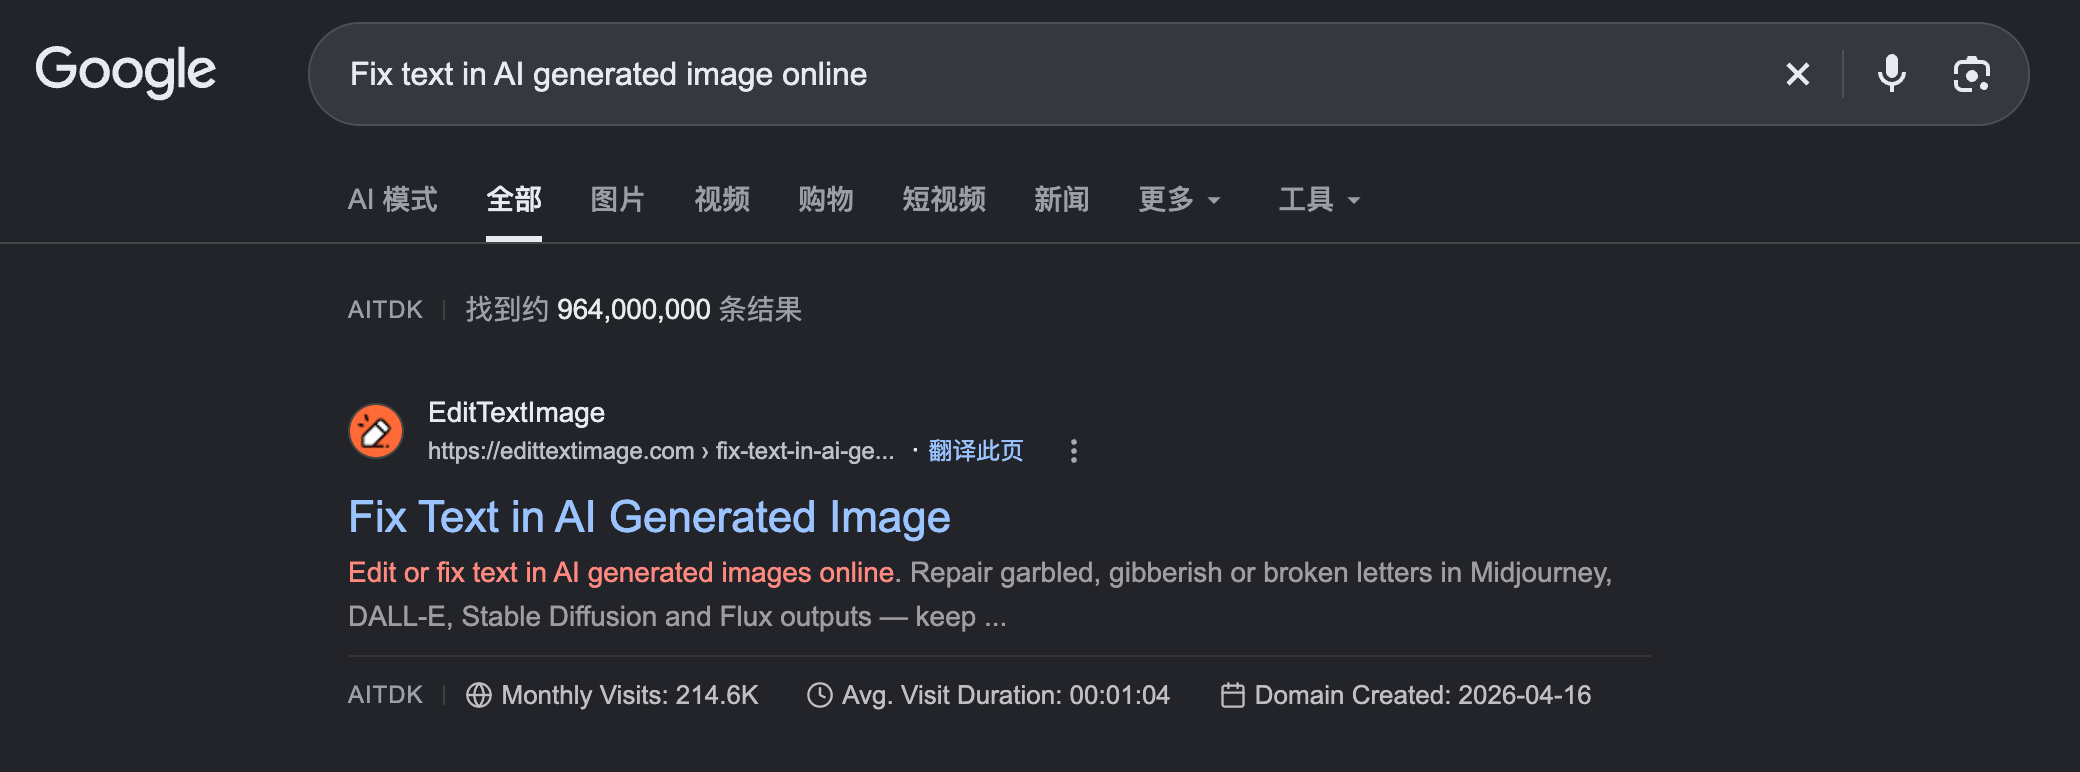Open the three-dot menu for EditTextImage result

point(1074,451)
